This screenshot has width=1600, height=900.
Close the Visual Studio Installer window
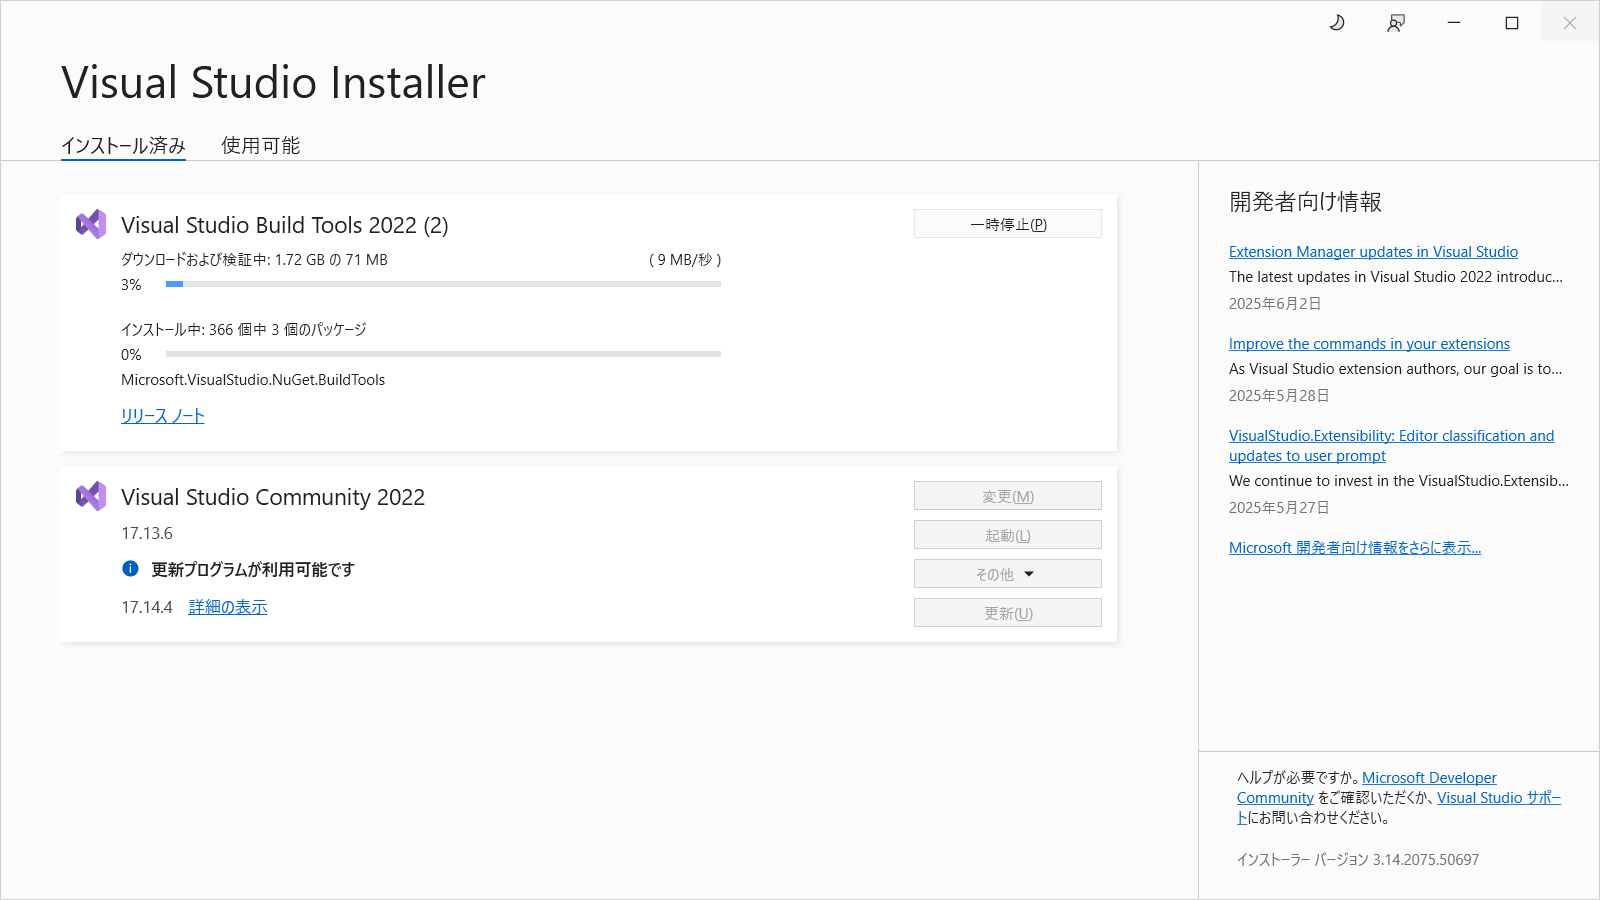(1570, 23)
